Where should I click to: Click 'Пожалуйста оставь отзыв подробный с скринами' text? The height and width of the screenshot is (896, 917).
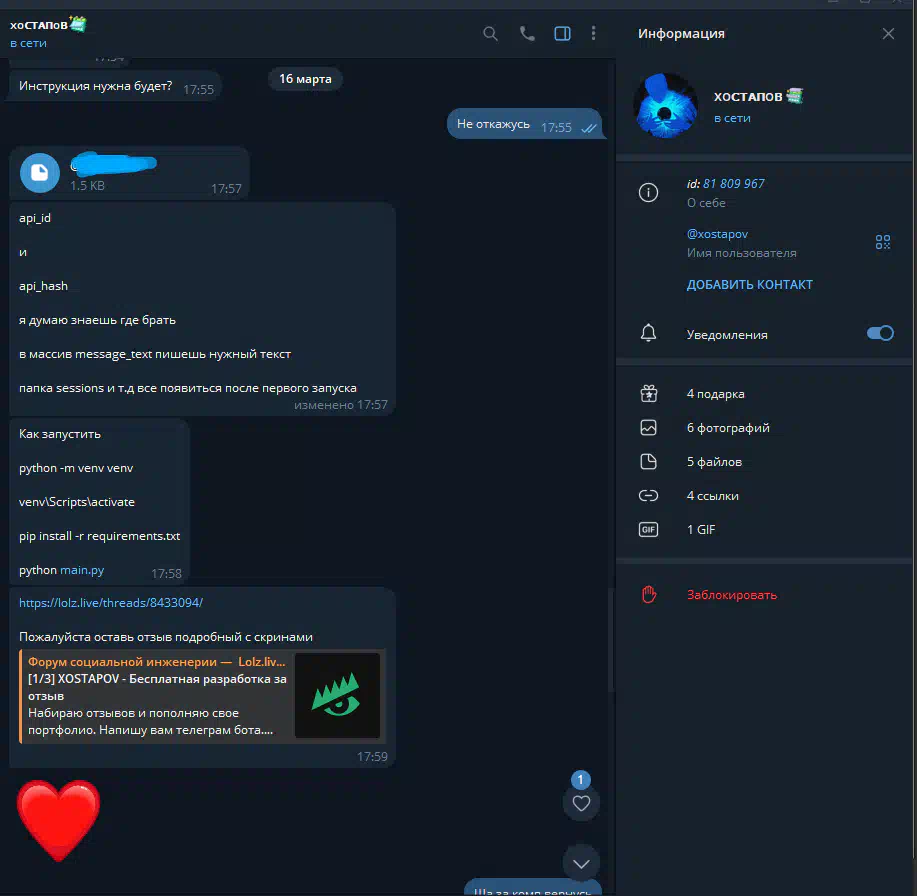click(166, 637)
